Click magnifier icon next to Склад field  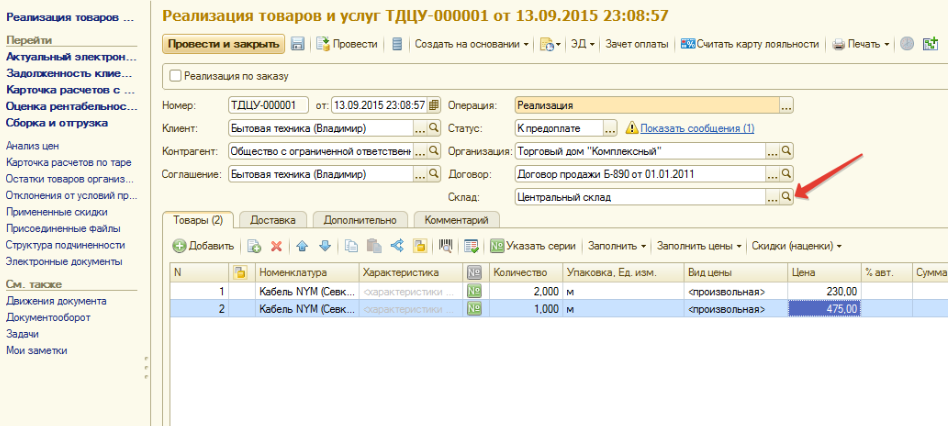786,197
